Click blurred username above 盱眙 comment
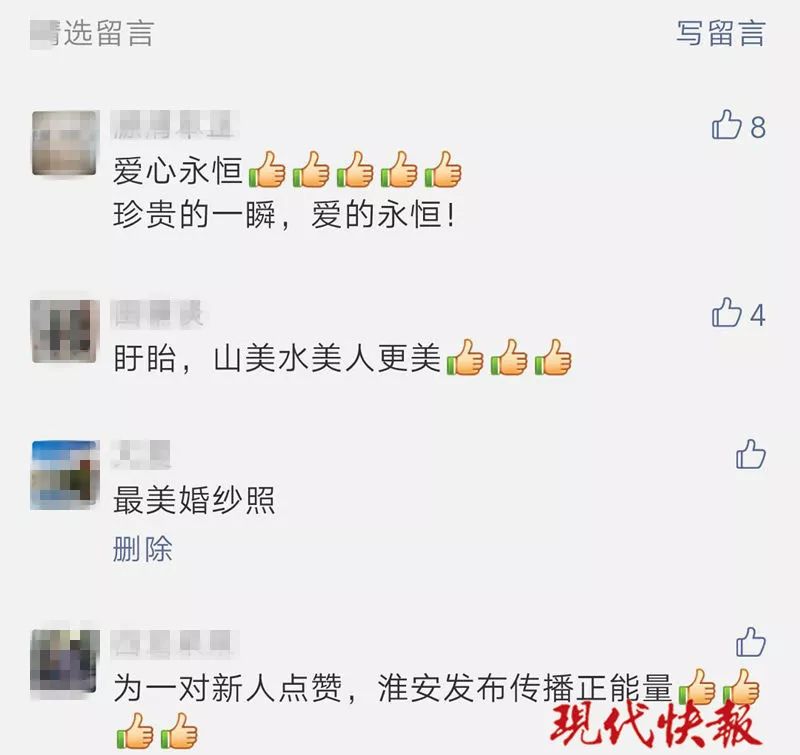This screenshot has width=800, height=755. (x=157, y=313)
